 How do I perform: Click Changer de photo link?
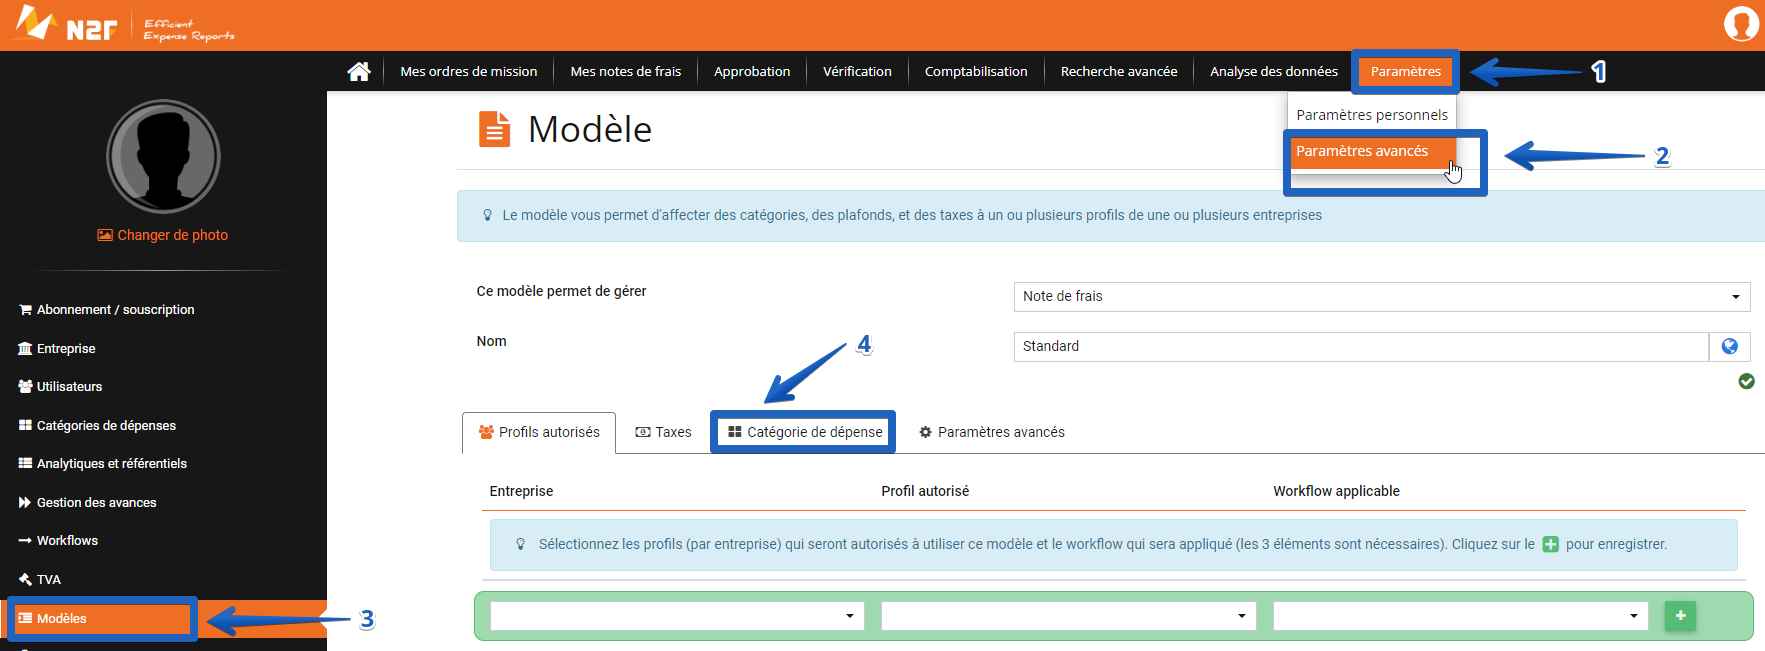[x=163, y=235]
